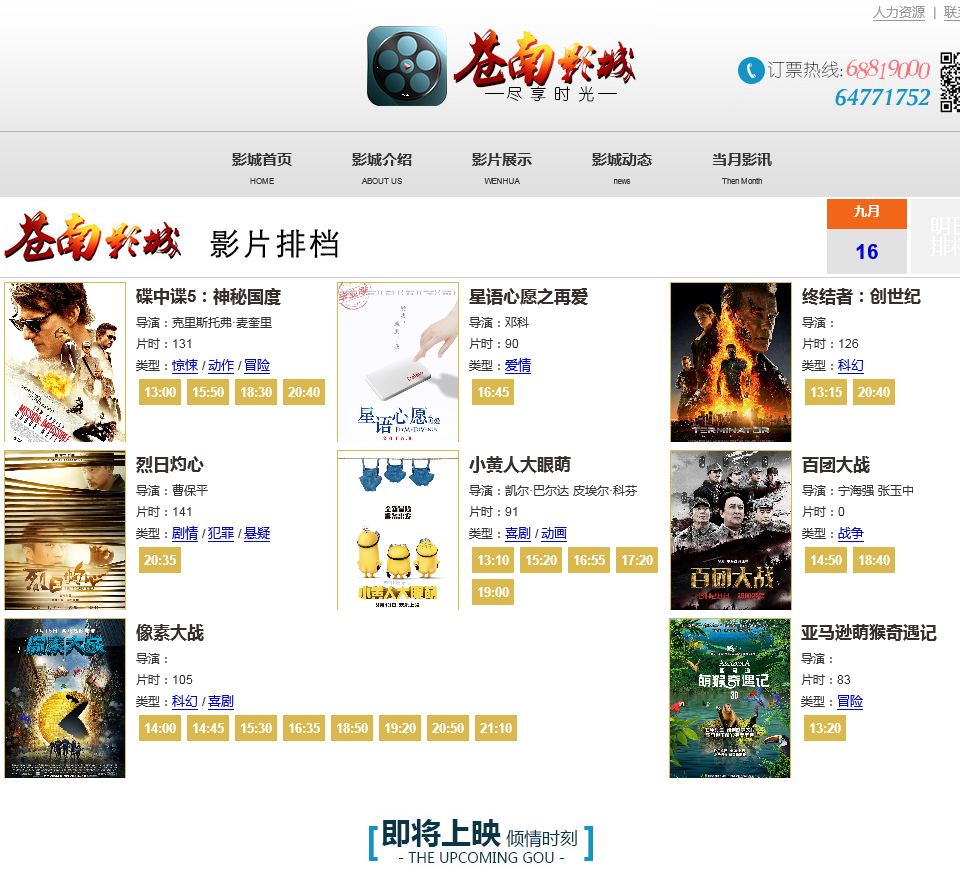Select the 14:50 showtime for 百团大战
960x873 pixels.
point(826,560)
